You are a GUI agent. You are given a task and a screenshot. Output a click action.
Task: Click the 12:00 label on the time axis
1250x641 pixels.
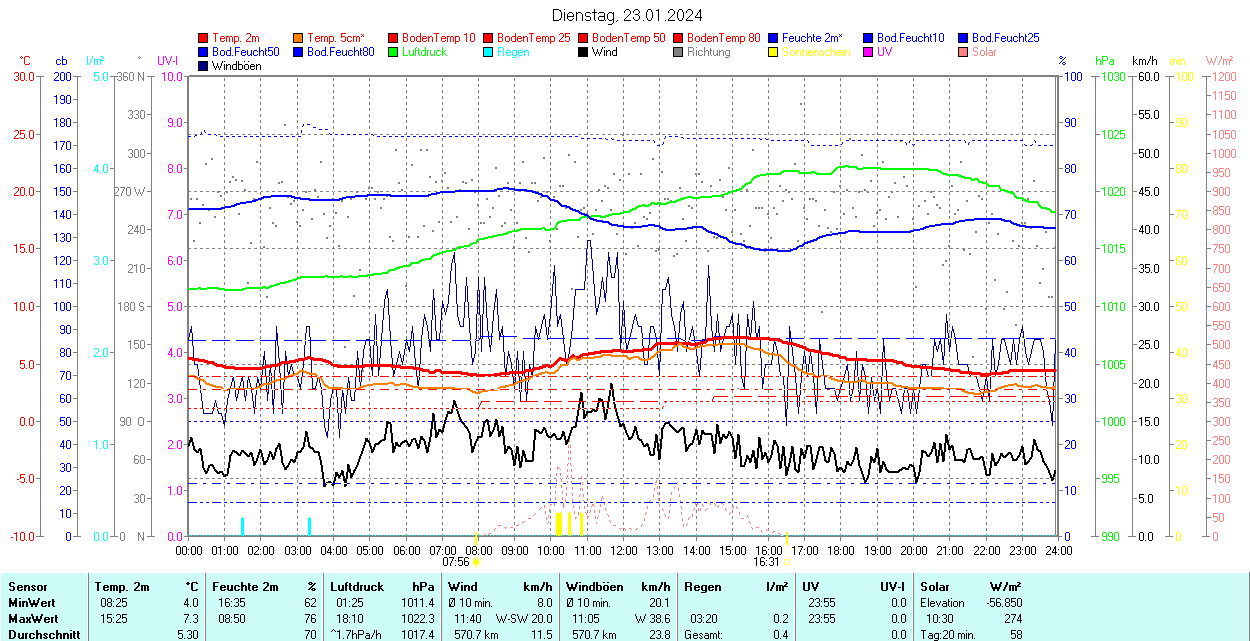[x=624, y=550]
